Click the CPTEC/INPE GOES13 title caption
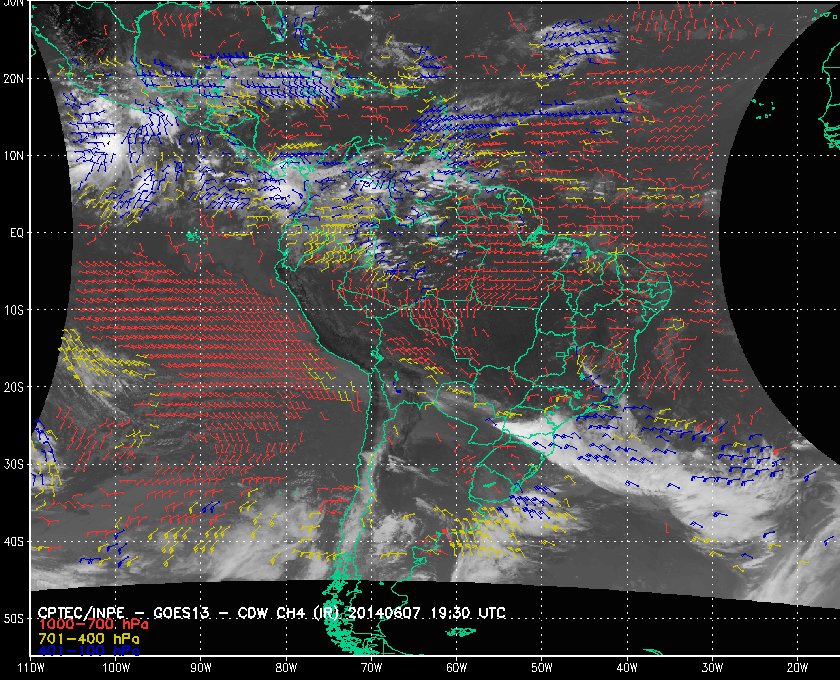Screen dimensions: 840x680 pyautogui.click(x=271, y=613)
